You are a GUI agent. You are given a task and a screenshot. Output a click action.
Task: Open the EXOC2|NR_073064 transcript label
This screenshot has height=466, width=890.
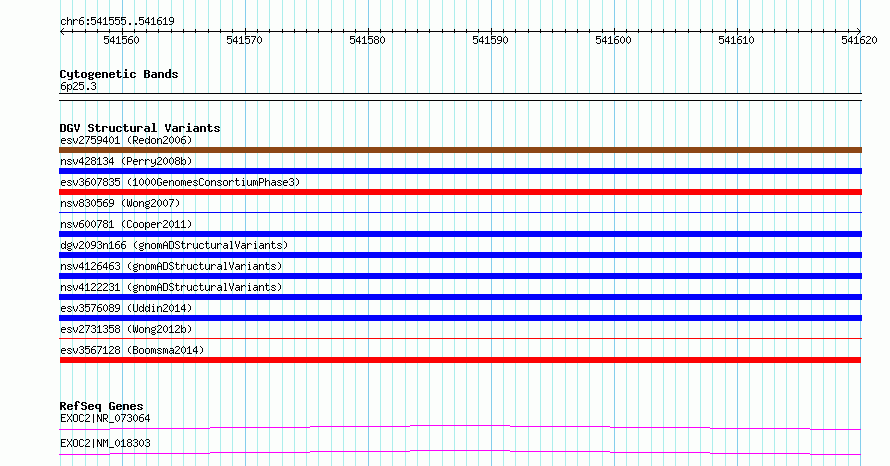pos(105,418)
